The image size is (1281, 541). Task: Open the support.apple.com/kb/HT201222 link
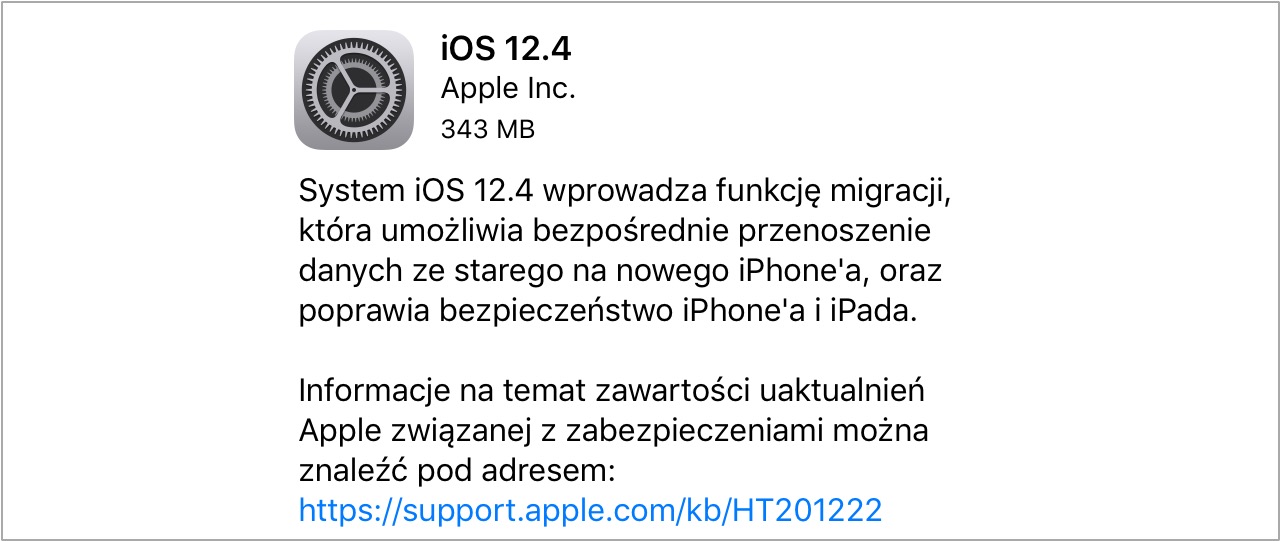tap(590, 511)
